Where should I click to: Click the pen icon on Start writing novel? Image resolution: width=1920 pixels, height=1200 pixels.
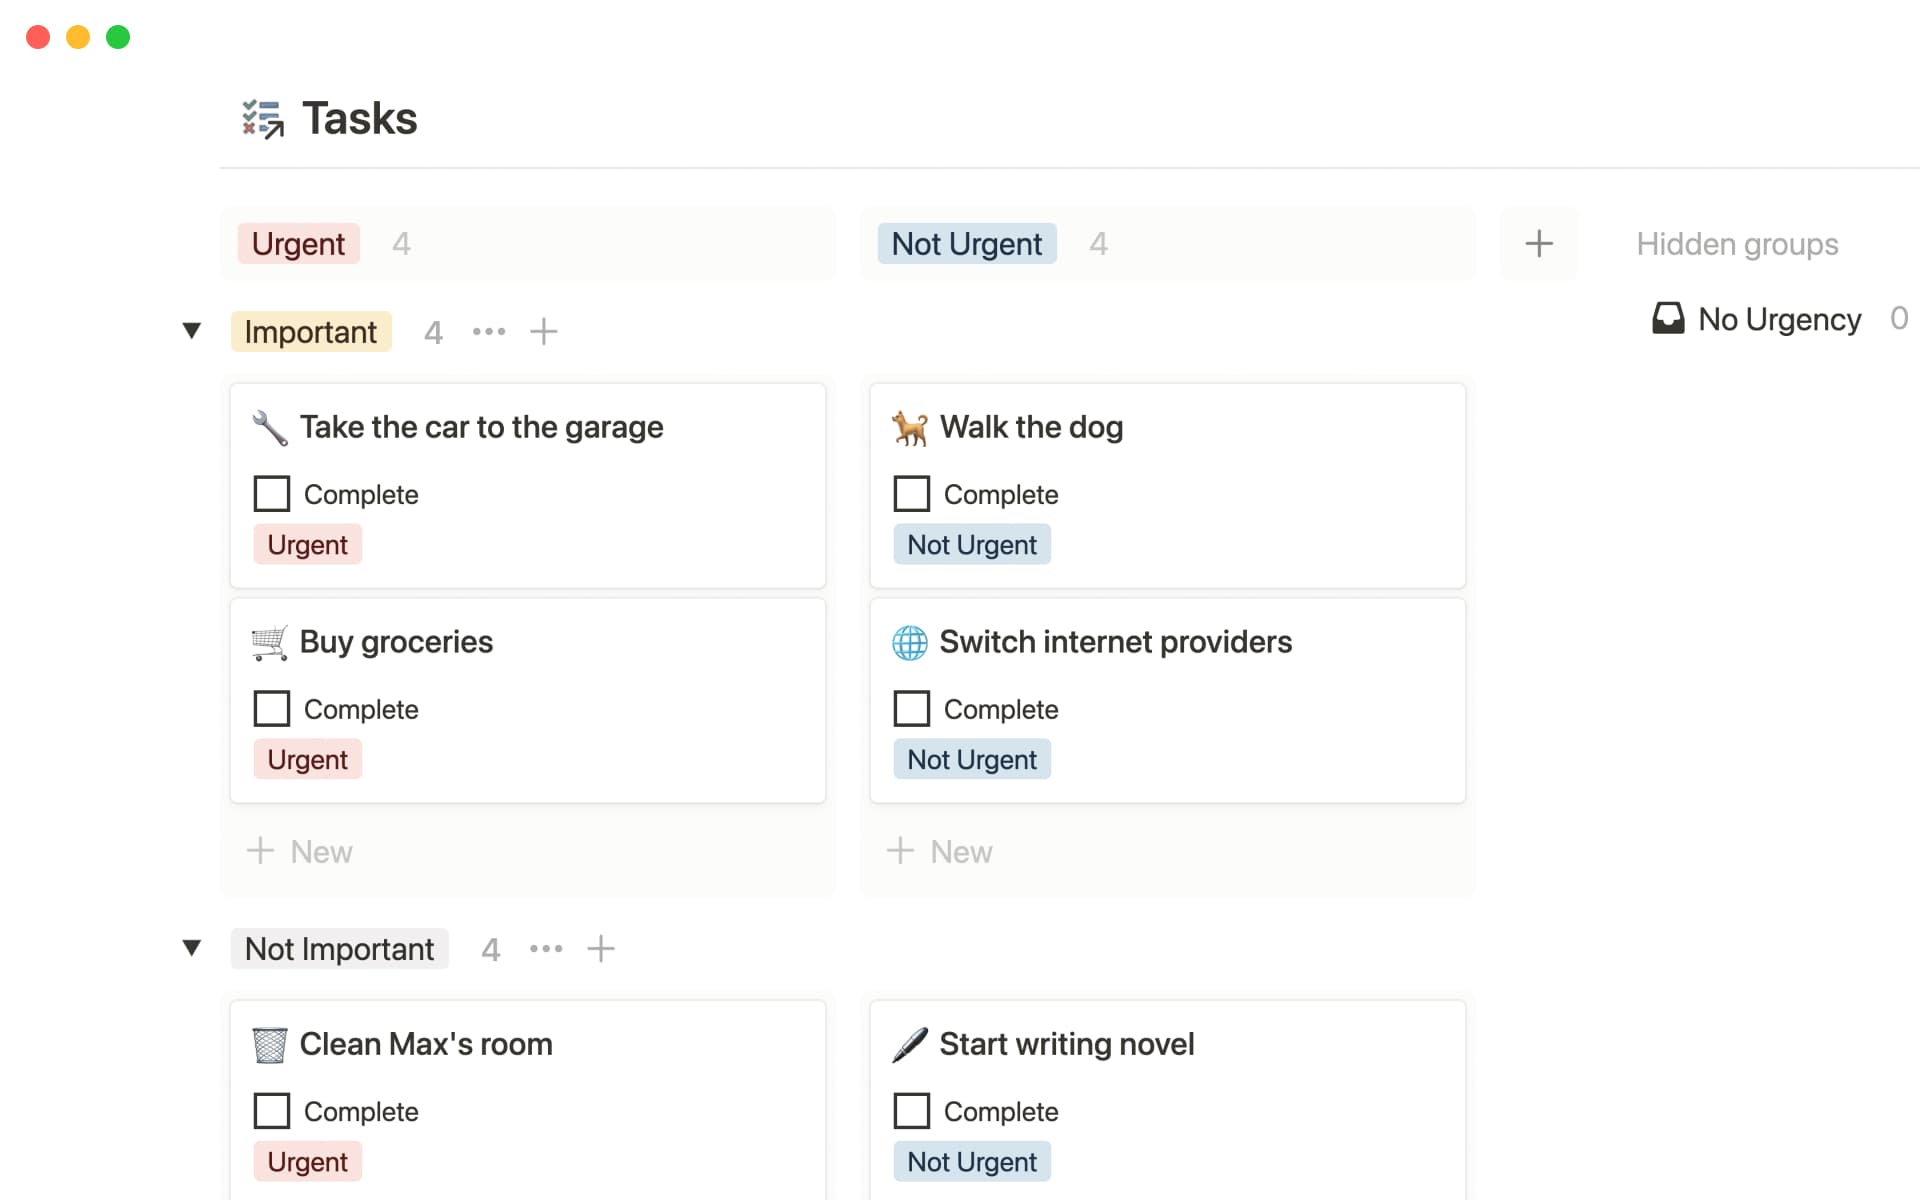(910, 1045)
